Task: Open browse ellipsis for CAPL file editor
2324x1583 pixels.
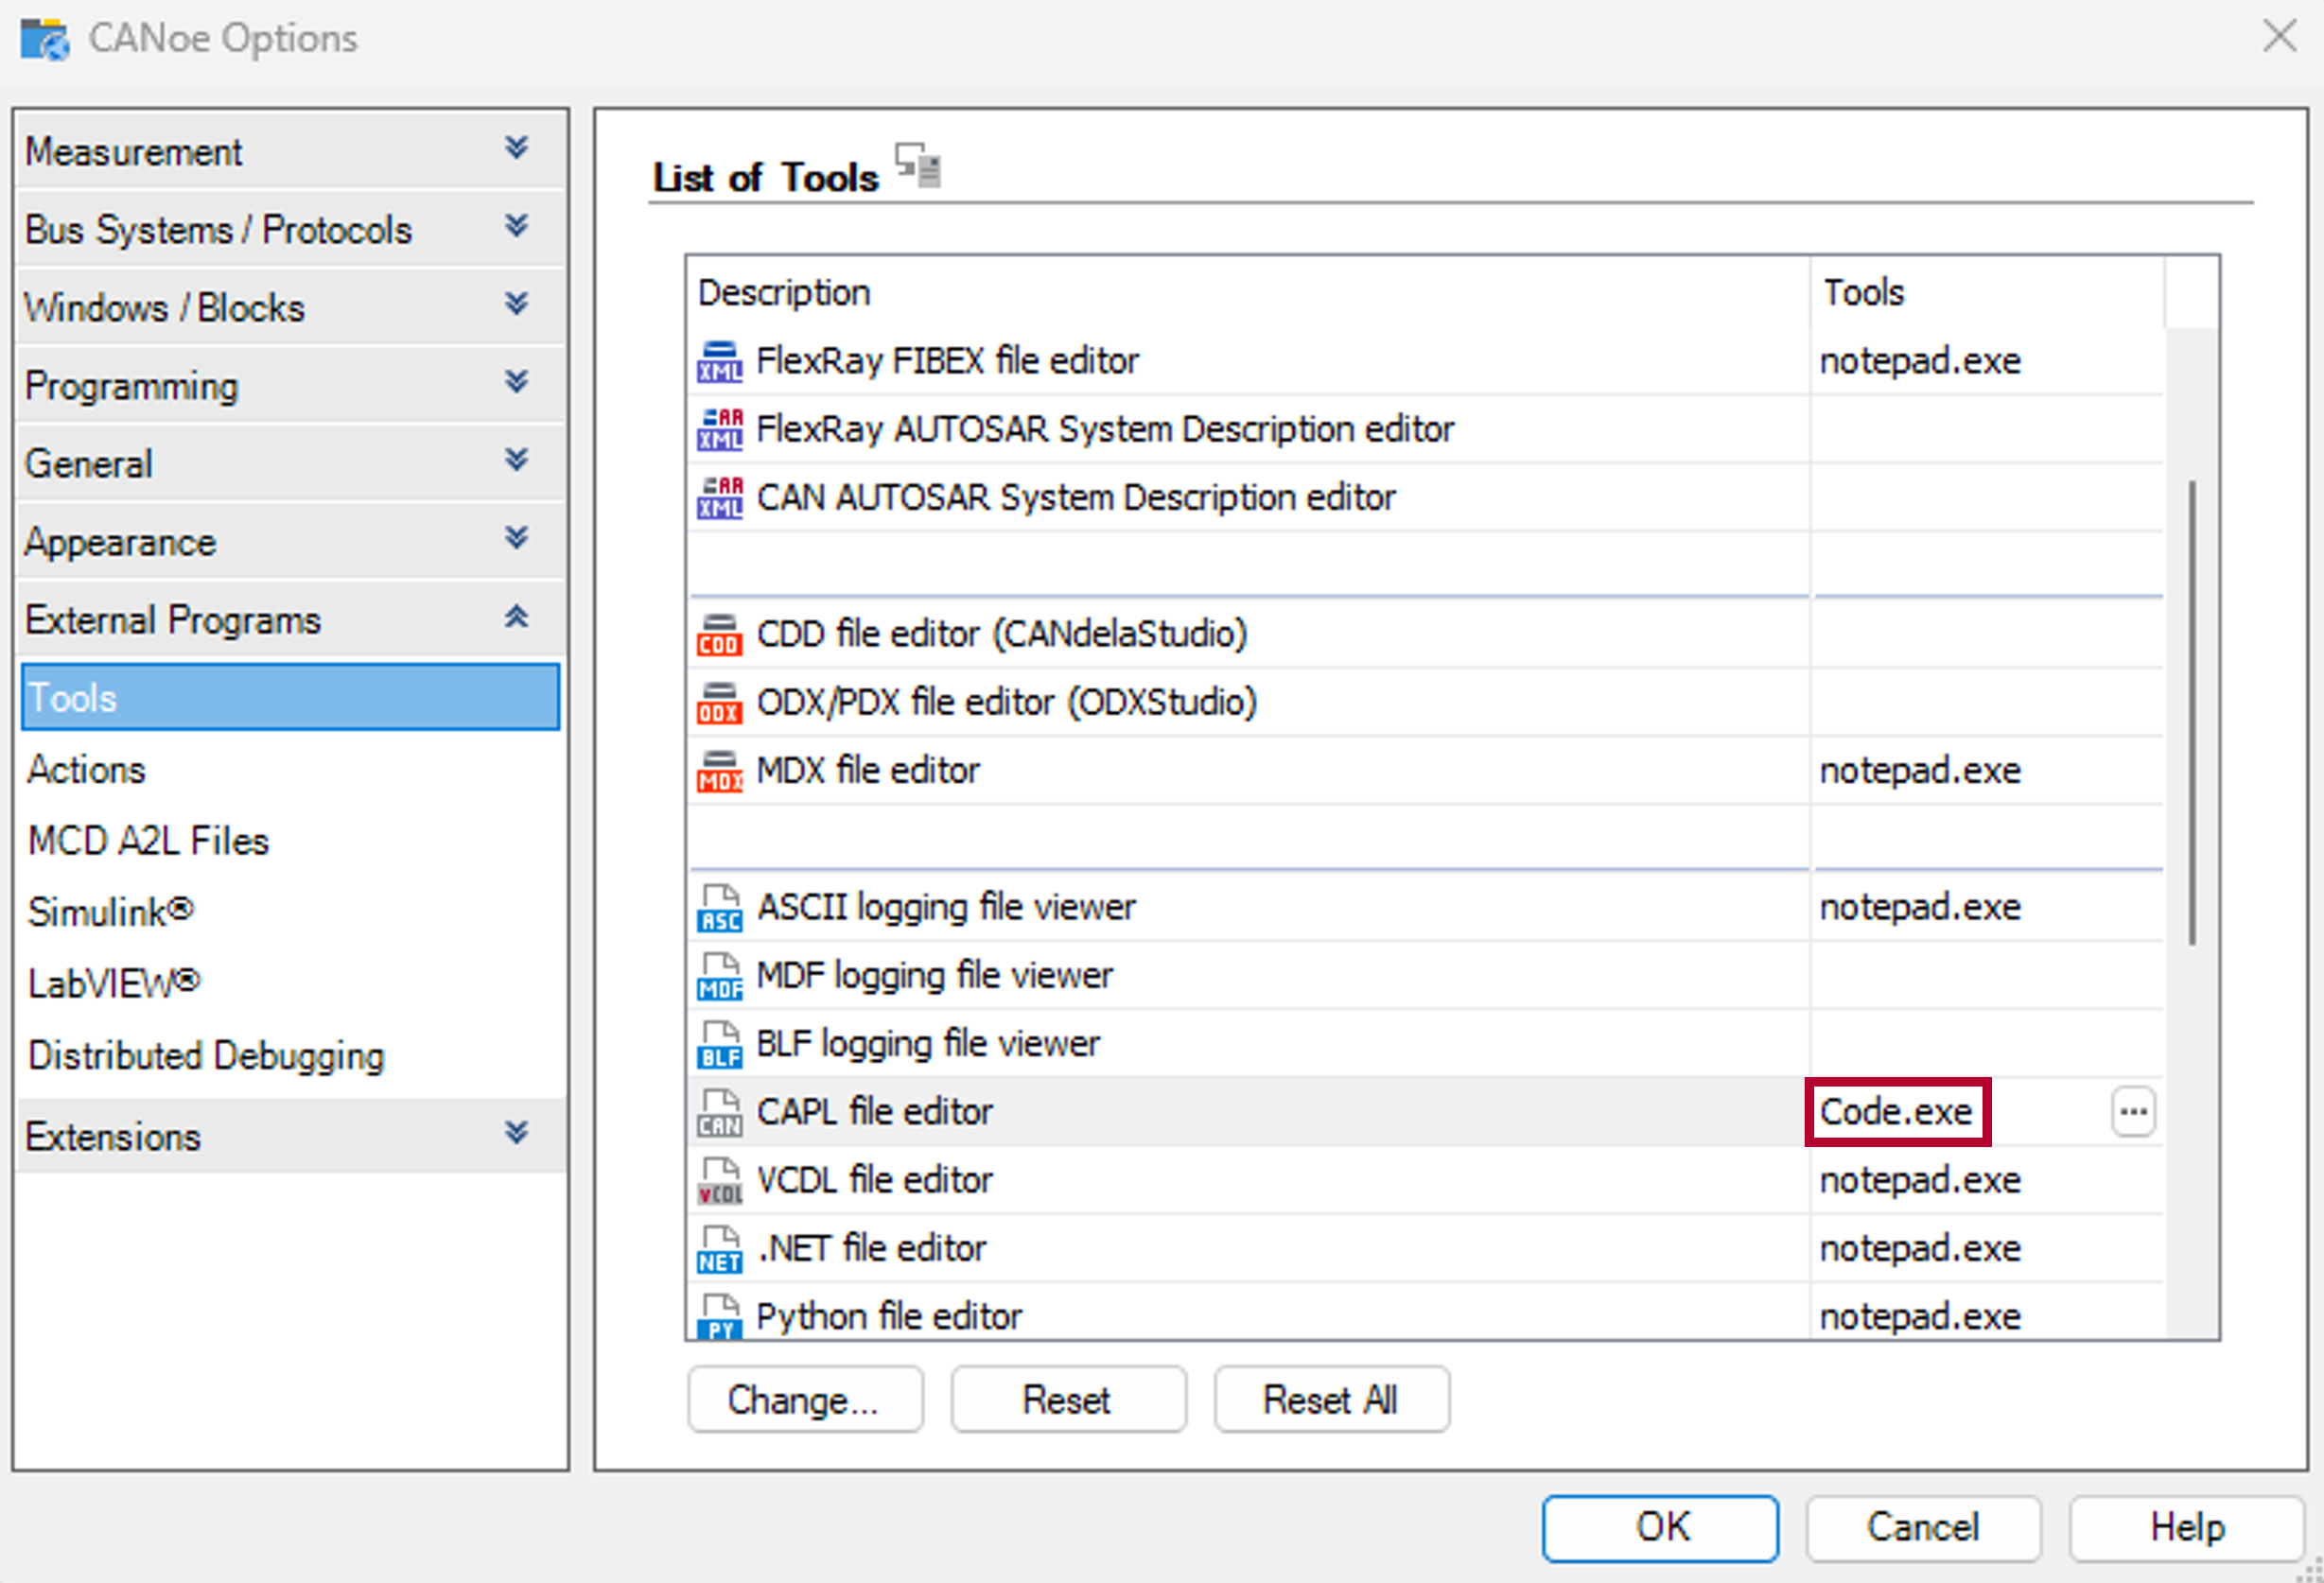Action: [x=2132, y=1112]
